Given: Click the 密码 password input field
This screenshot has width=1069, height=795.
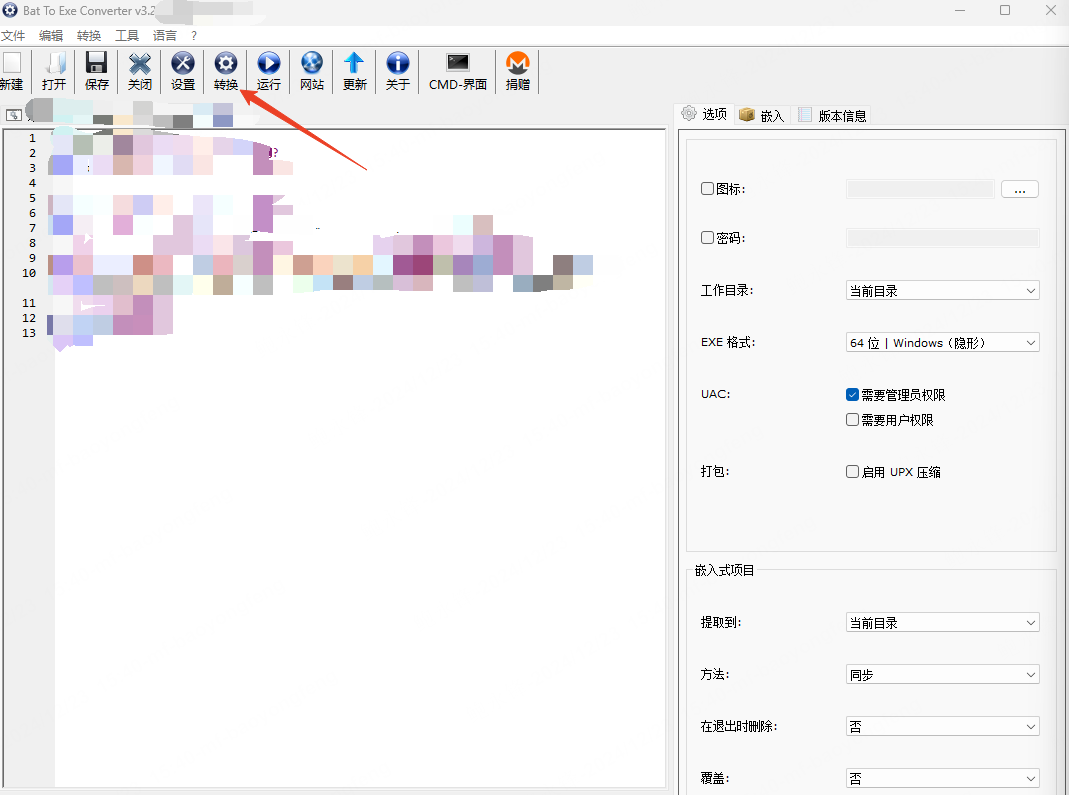Looking at the screenshot, I should coord(943,238).
